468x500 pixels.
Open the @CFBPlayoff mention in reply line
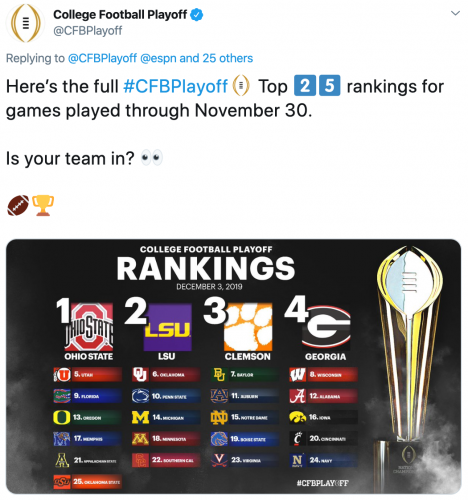pos(102,58)
